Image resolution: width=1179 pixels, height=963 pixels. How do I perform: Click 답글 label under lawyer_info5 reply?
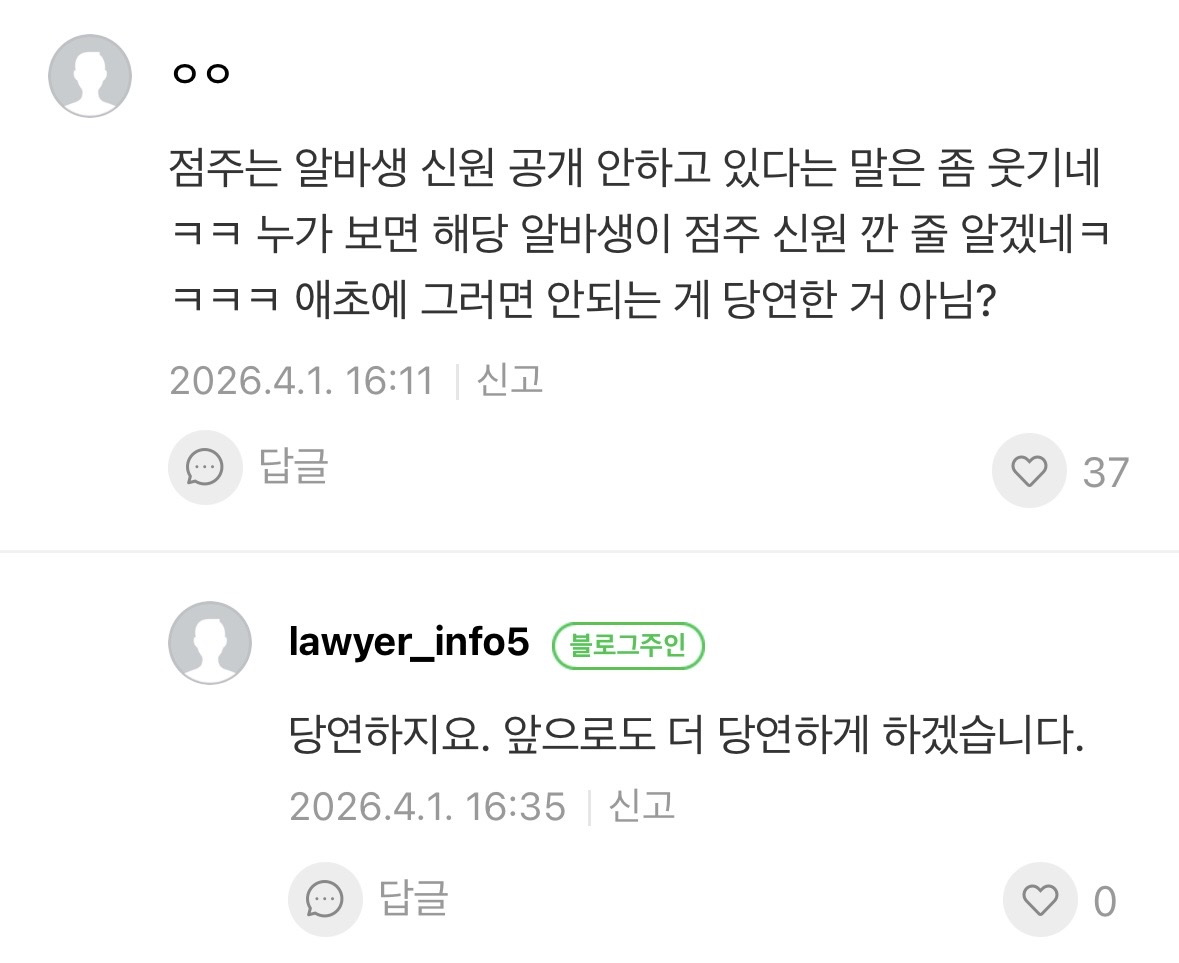(x=413, y=899)
